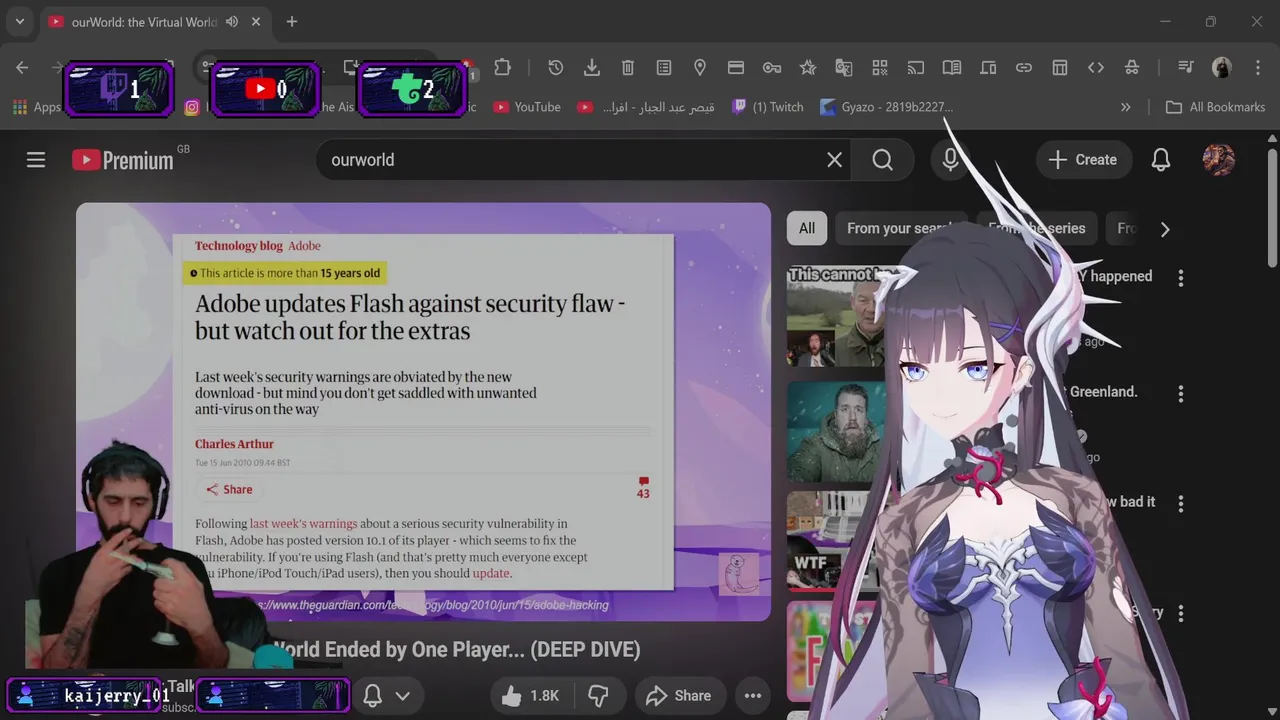Dislike the video with thumbs down
This screenshot has width=1280, height=720.
(599, 696)
